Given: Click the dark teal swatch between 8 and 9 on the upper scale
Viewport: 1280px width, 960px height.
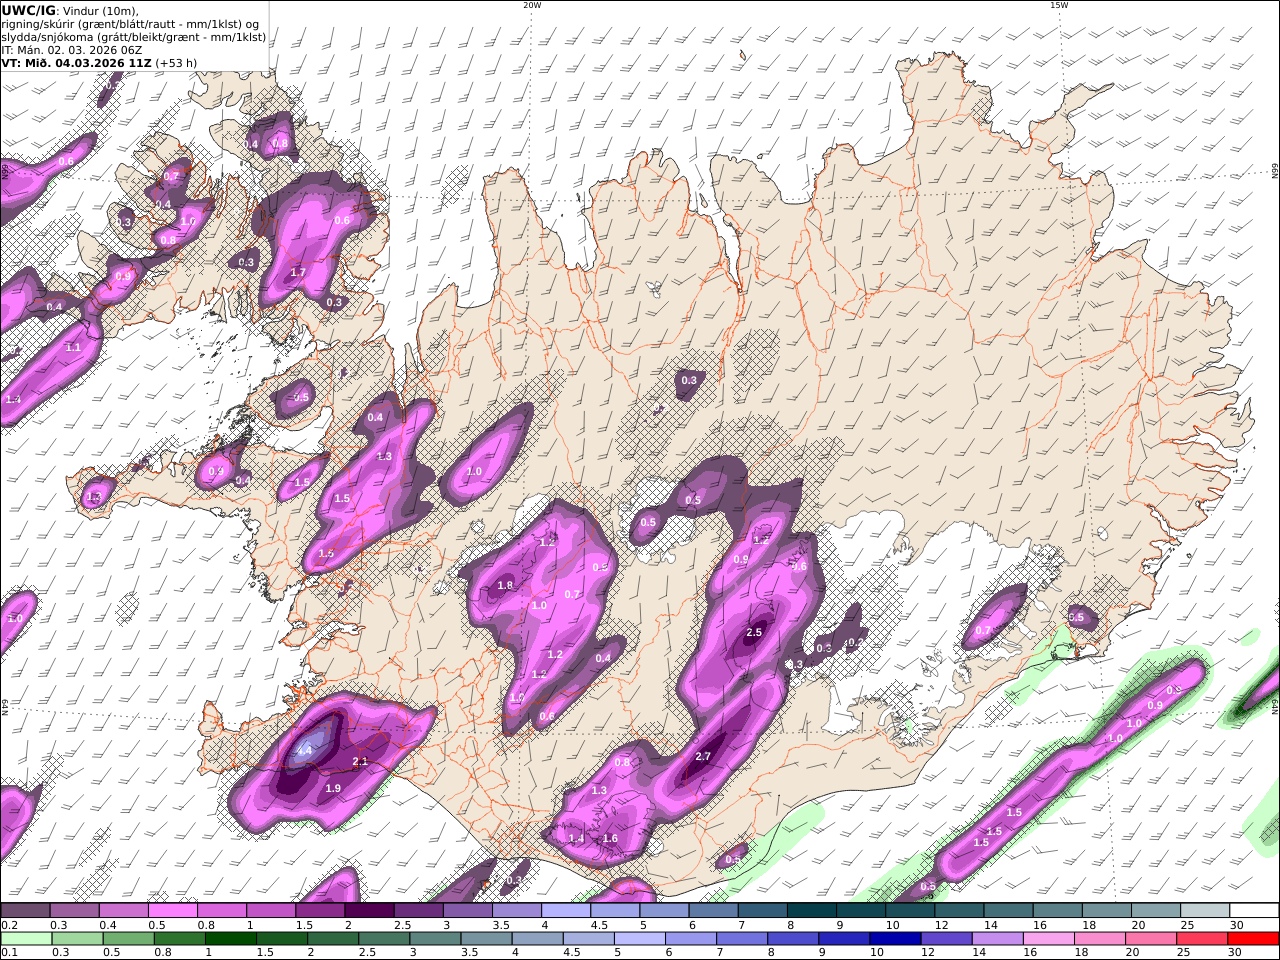Looking at the screenshot, I should [811, 911].
